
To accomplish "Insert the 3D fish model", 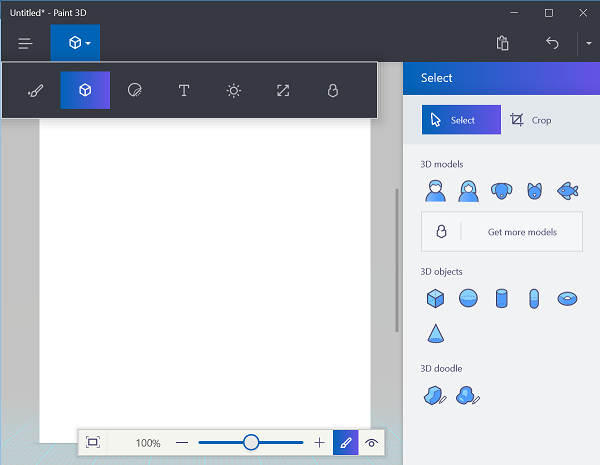I will 567,191.
